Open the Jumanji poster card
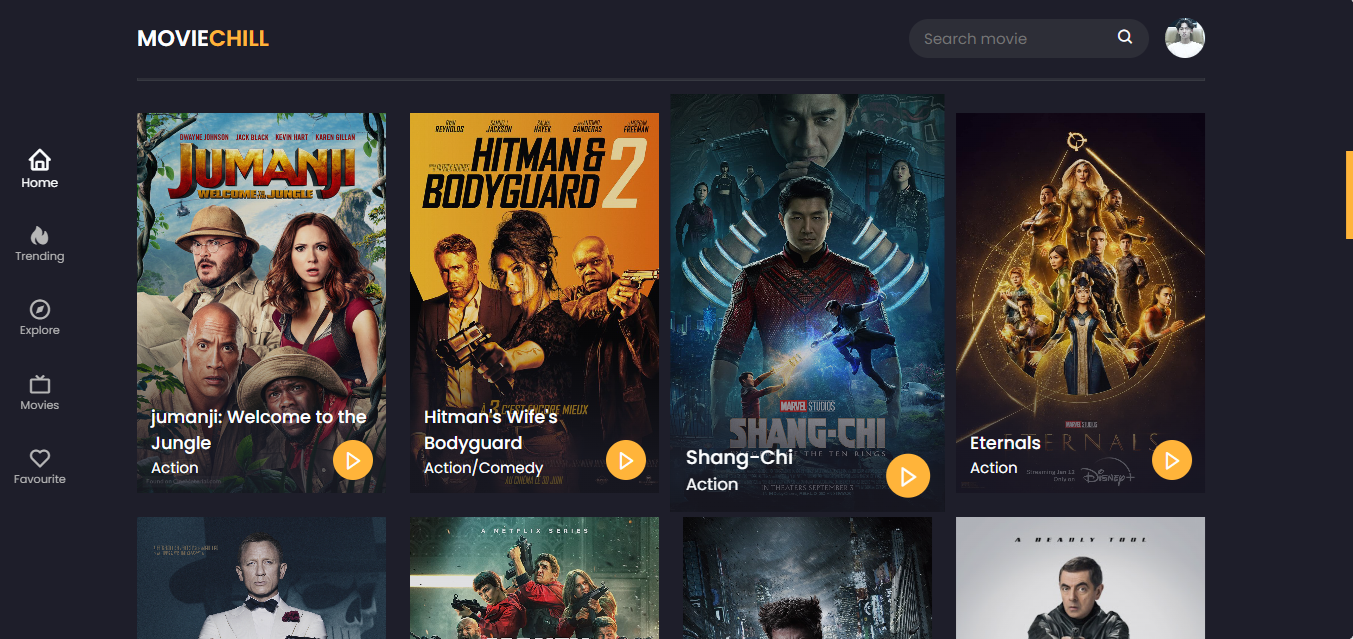 click(261, 302)
